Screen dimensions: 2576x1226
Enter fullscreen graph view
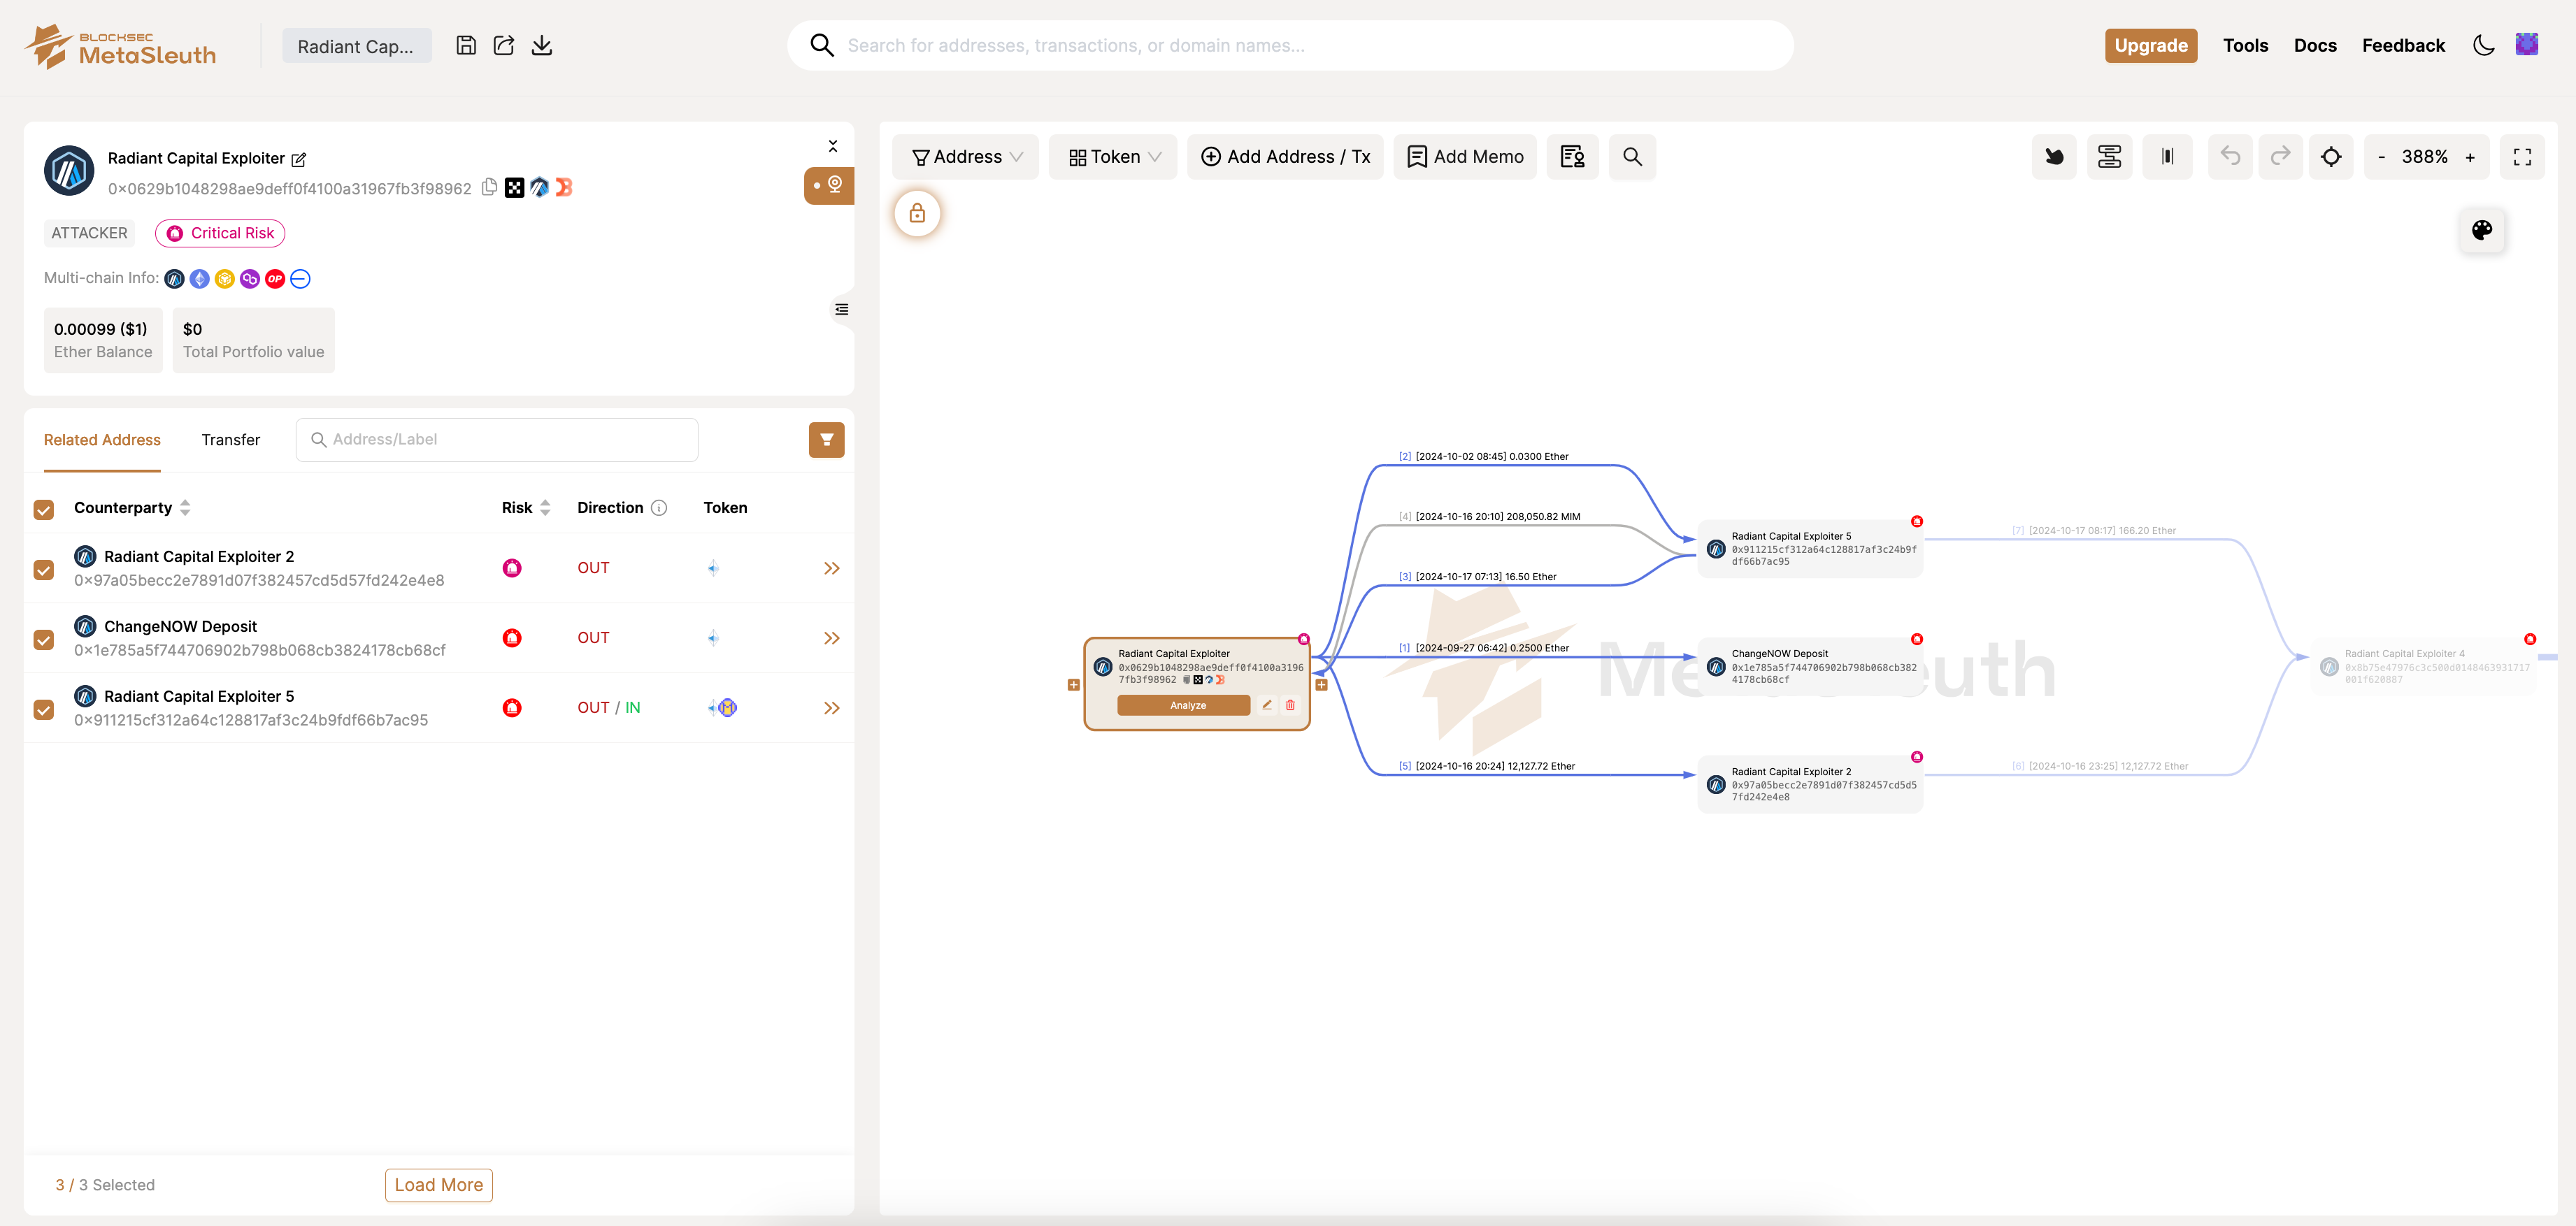[2521, 156]
